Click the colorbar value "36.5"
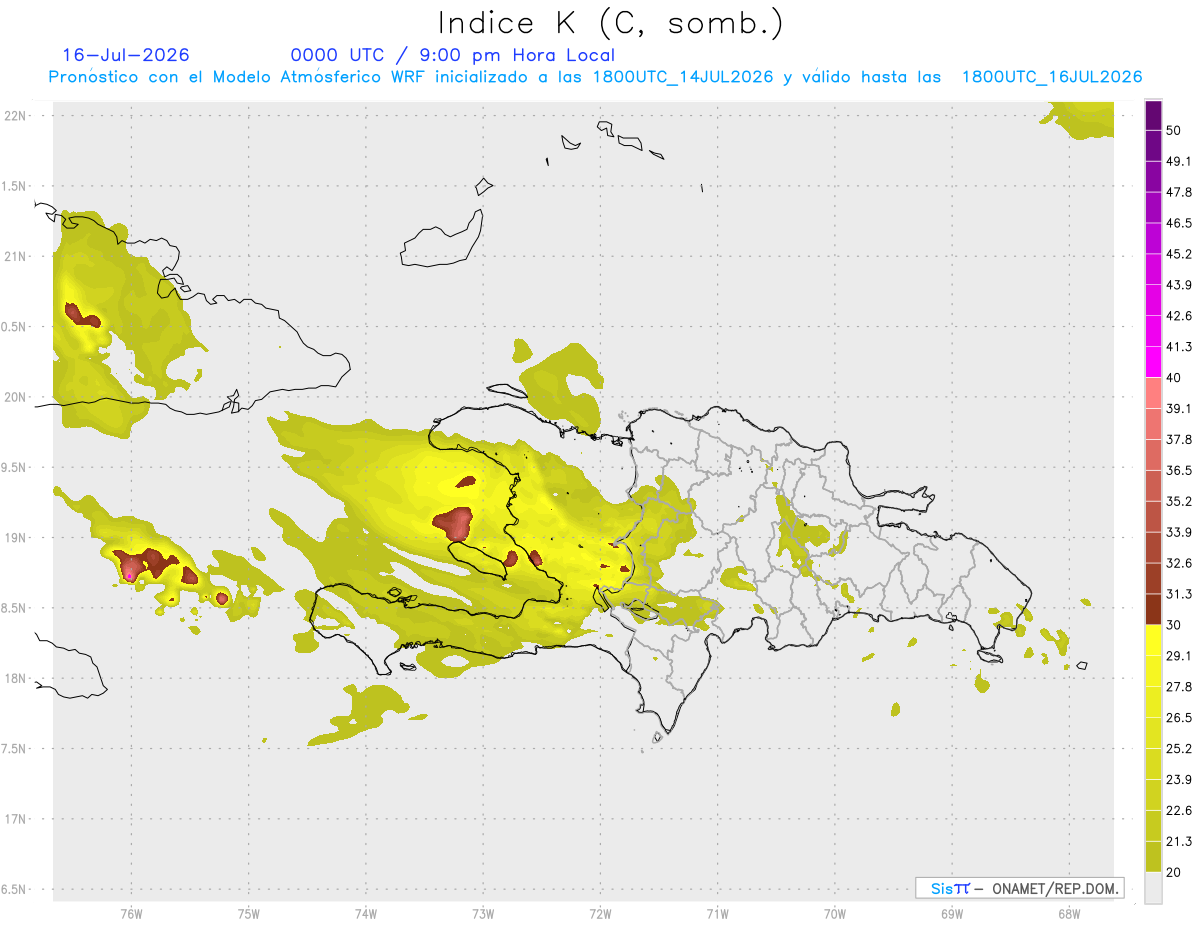 (1178, 471)
